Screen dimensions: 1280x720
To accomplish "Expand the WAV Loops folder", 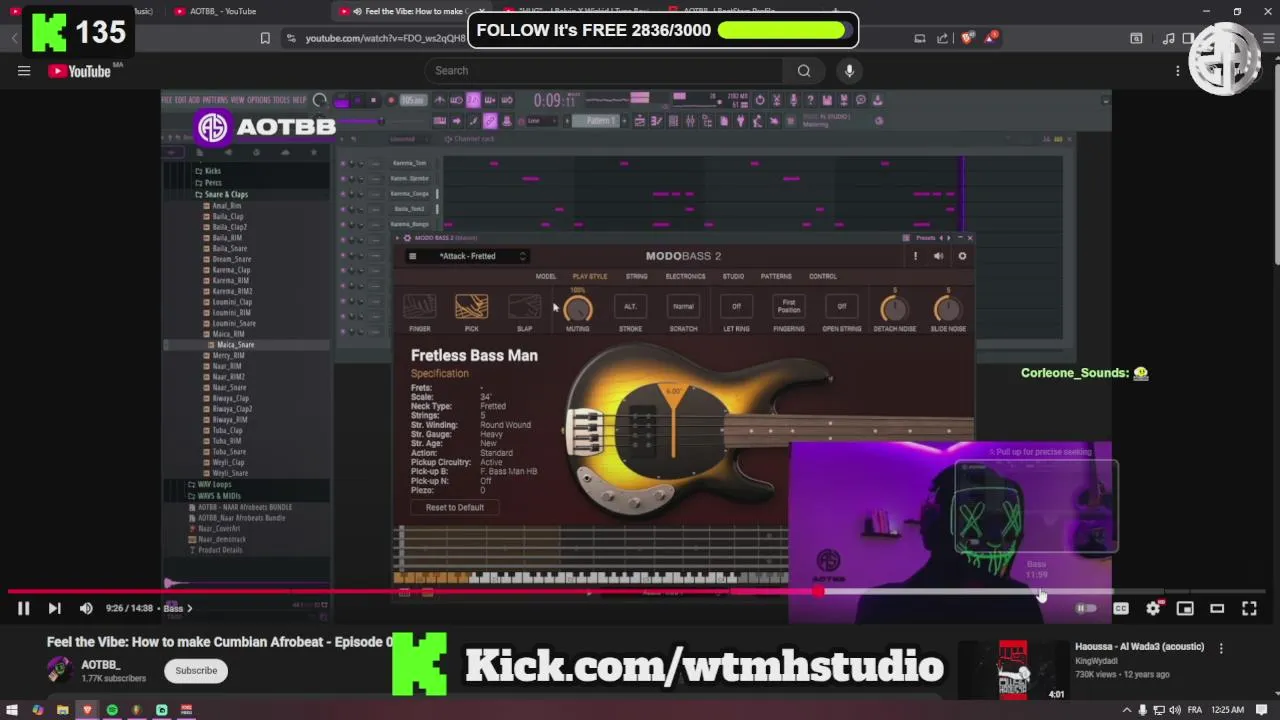I will point(209,484).
